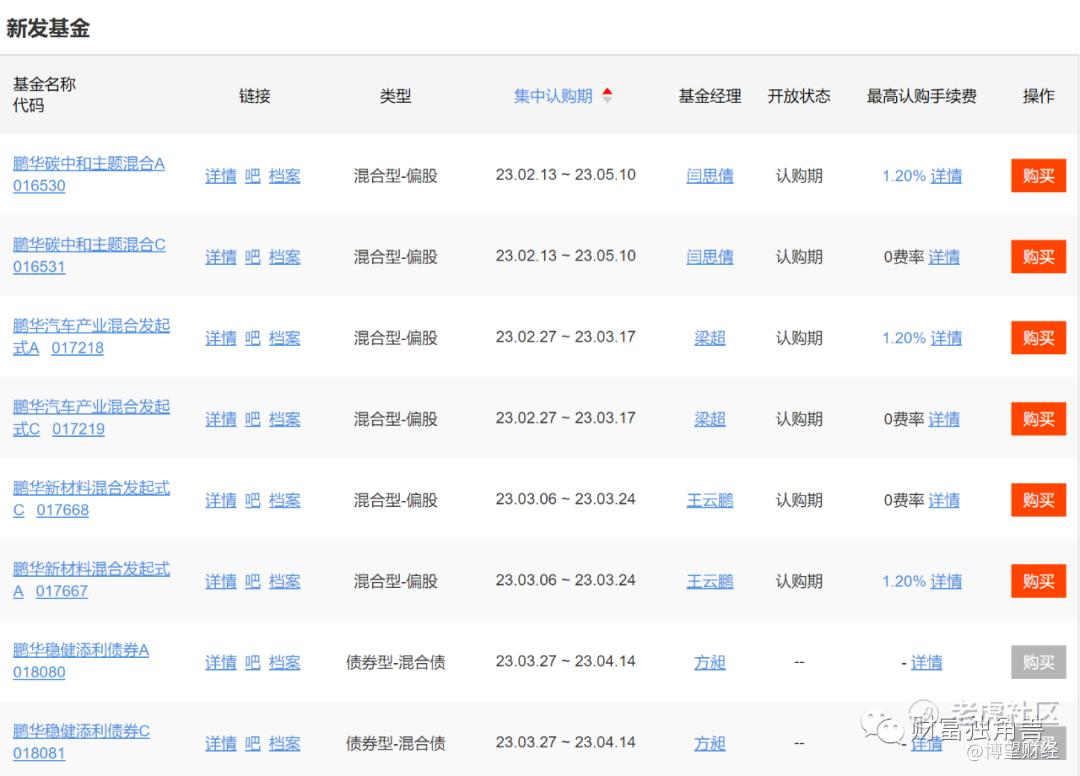
Task: View fund manager 闫思倩 in 016530 row
Action: (x=709, y=176)
